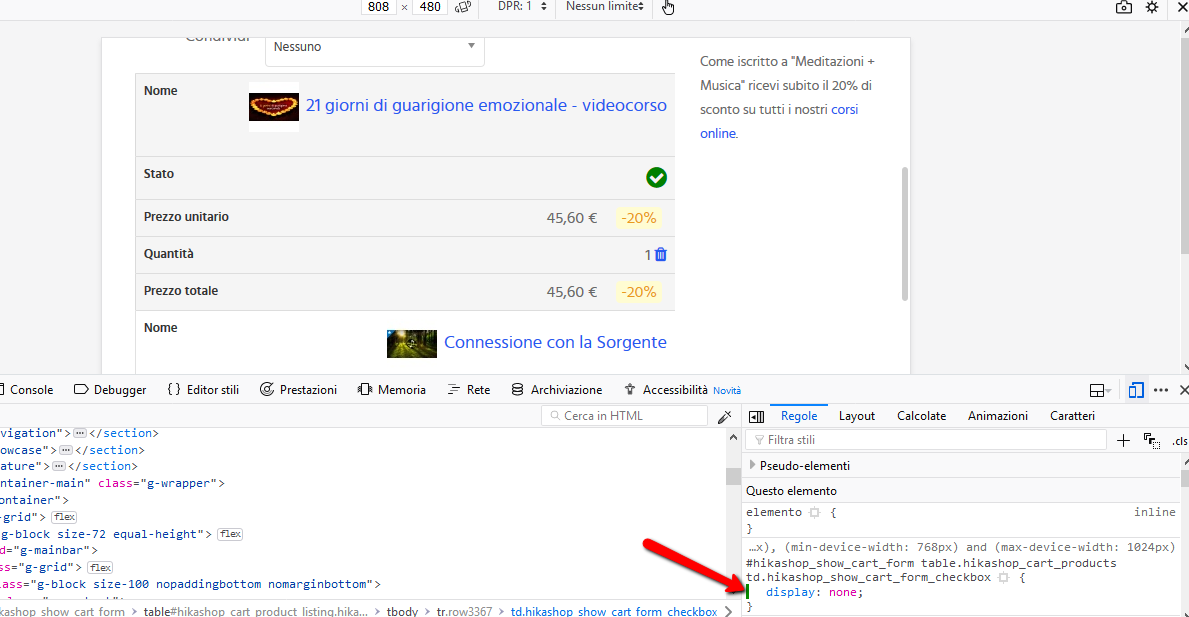Click the eyedropper tool in inspector
1189x617 pixels.
coord(725,416)
